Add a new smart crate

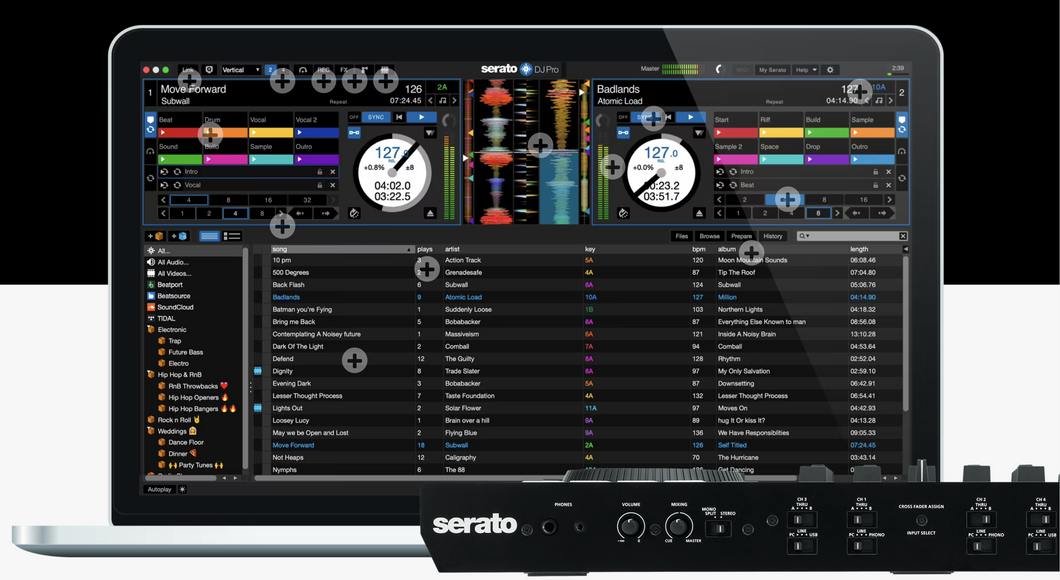tap(180, 236)
